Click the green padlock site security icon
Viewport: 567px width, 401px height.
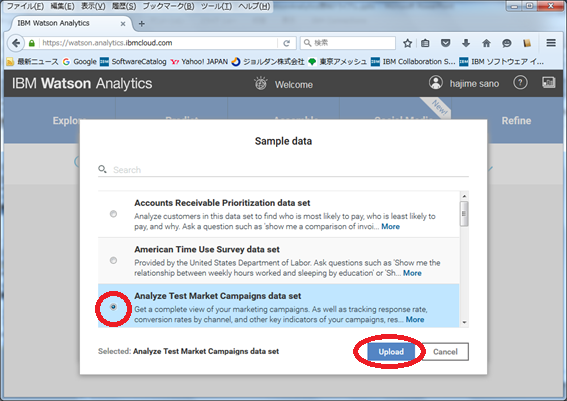point(32,43)
